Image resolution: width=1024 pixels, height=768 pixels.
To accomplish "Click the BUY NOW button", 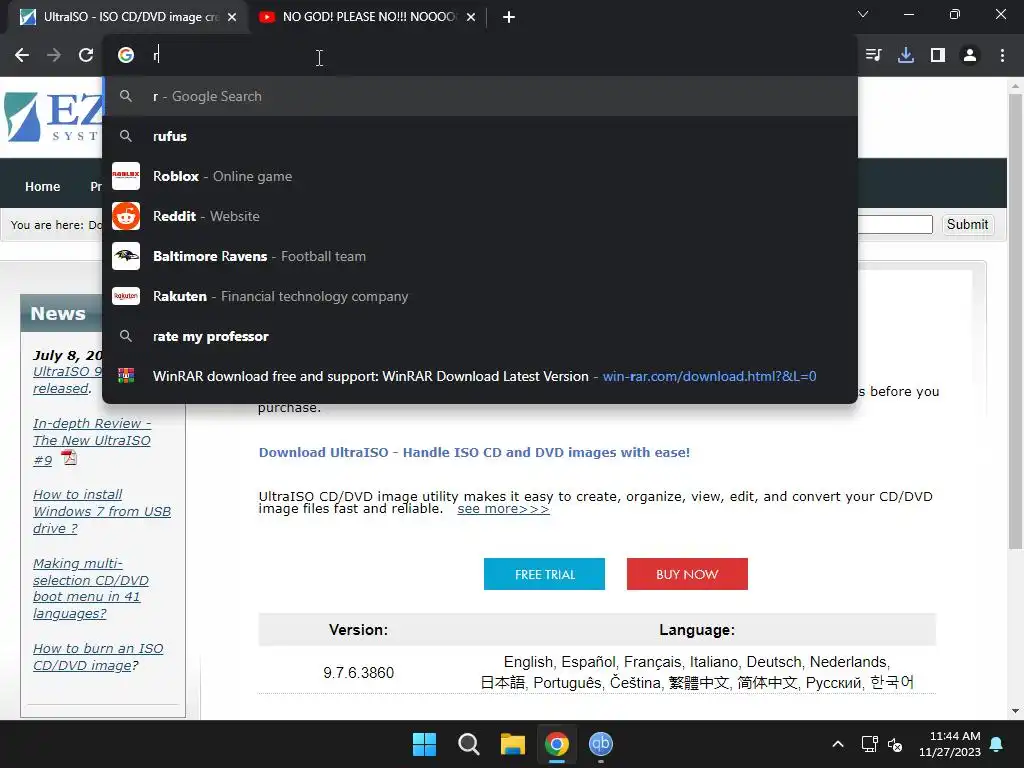I will tap(687, 574).
